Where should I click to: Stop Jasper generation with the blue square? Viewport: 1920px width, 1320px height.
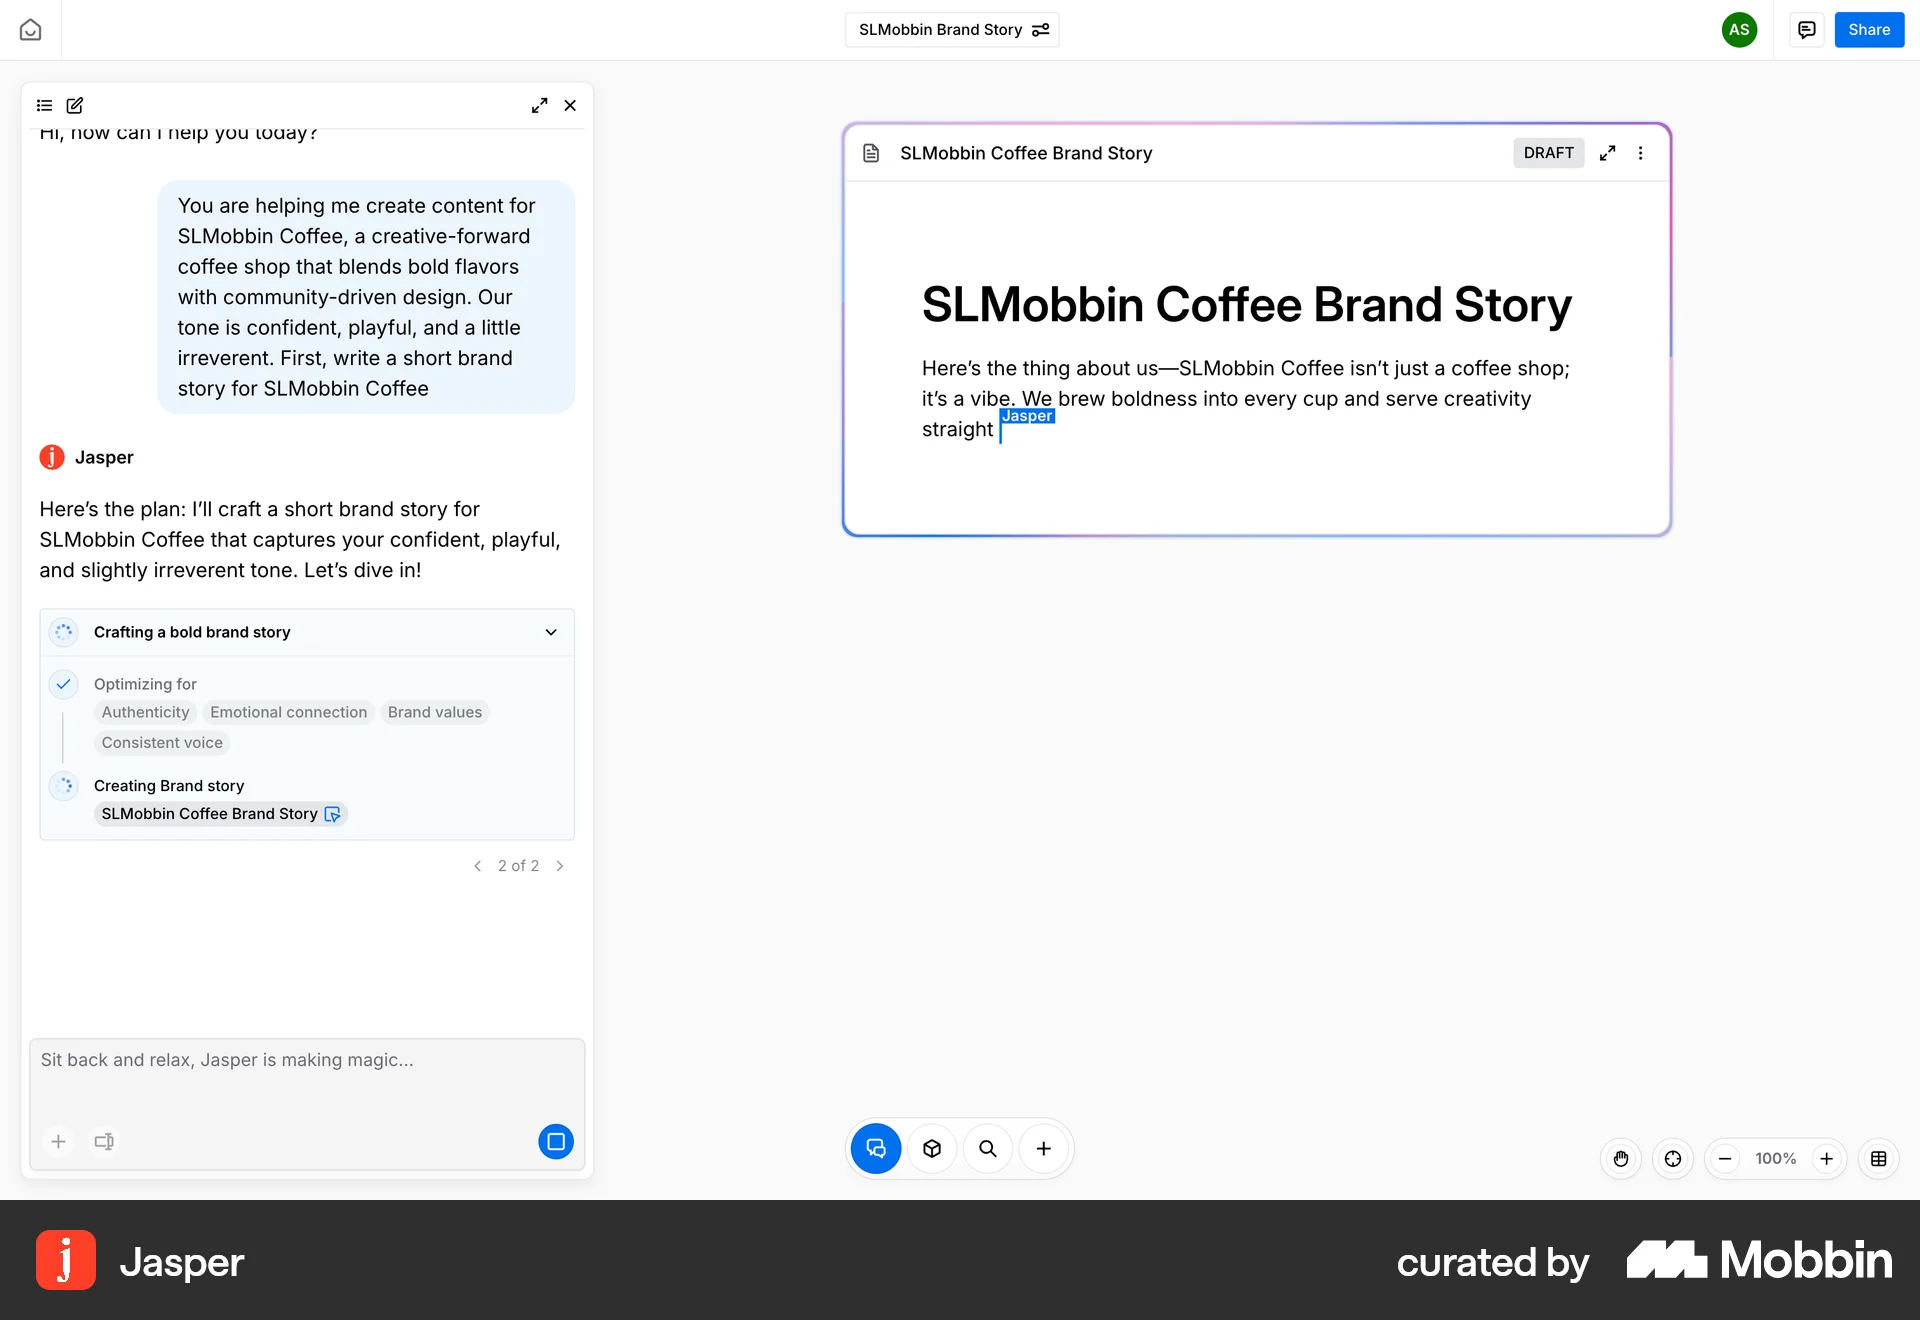click(x=555, y=1141)
